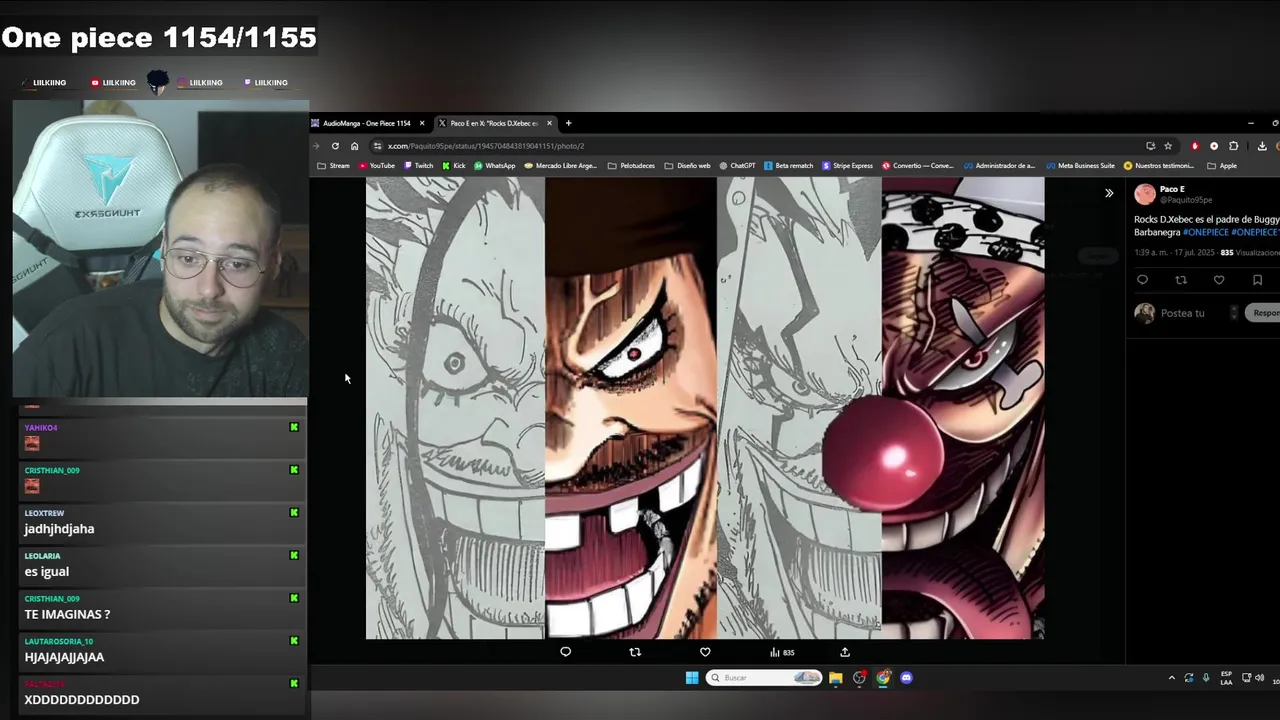1280x720 pixels.
Task: Click the 'Postea tu' reply field
Action: coord(1183,313)
